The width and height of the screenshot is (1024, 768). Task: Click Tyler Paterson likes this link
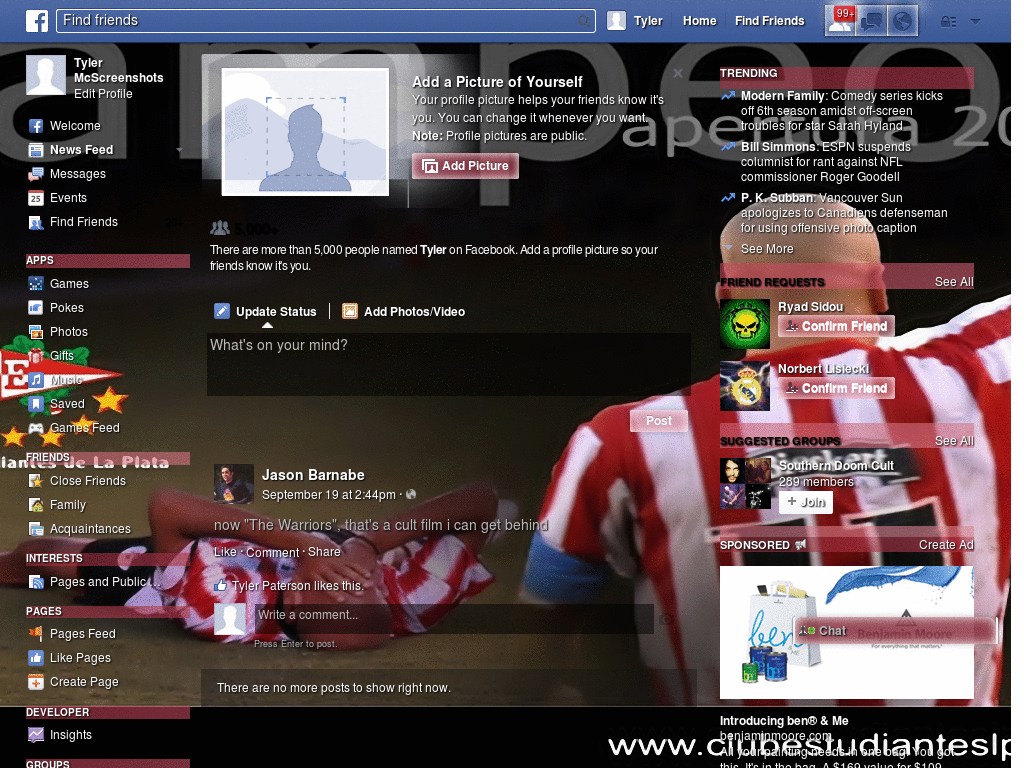point(298,586)
